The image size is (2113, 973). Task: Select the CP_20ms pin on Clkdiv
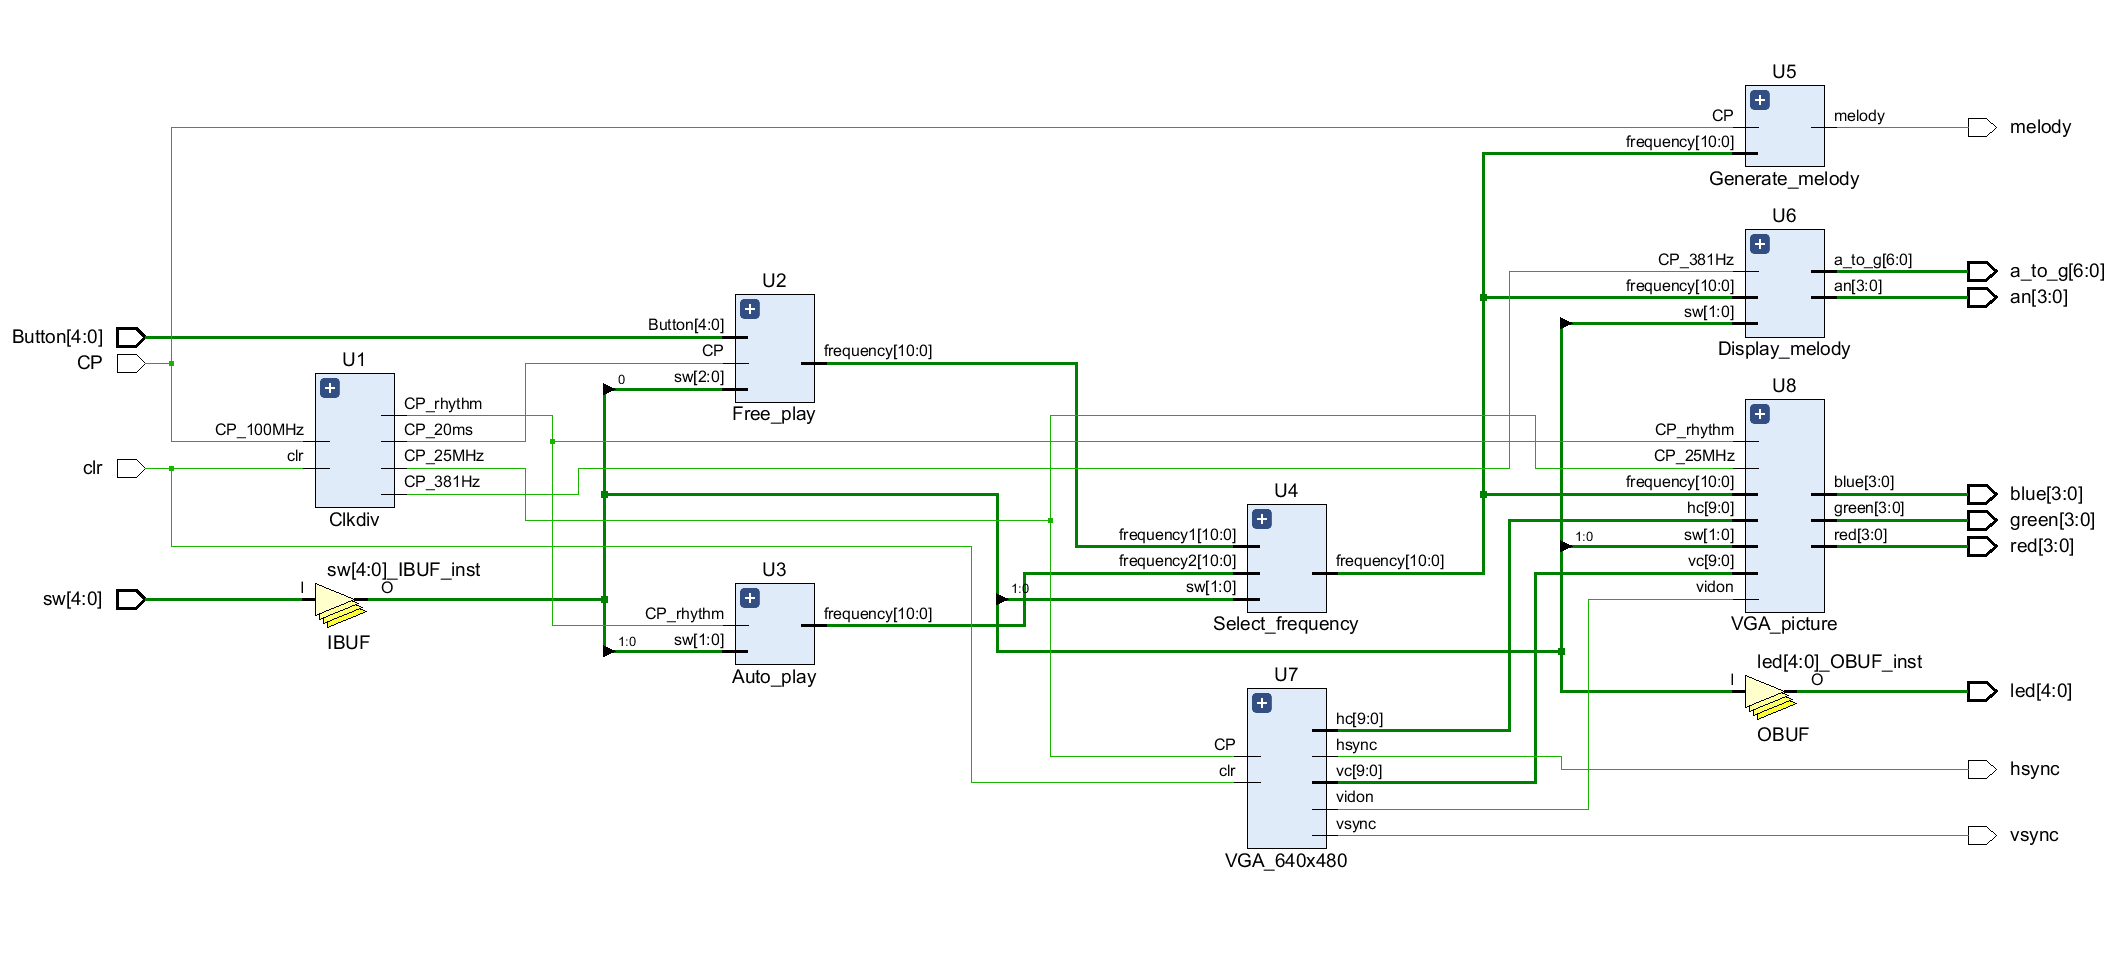coord(438,430)
